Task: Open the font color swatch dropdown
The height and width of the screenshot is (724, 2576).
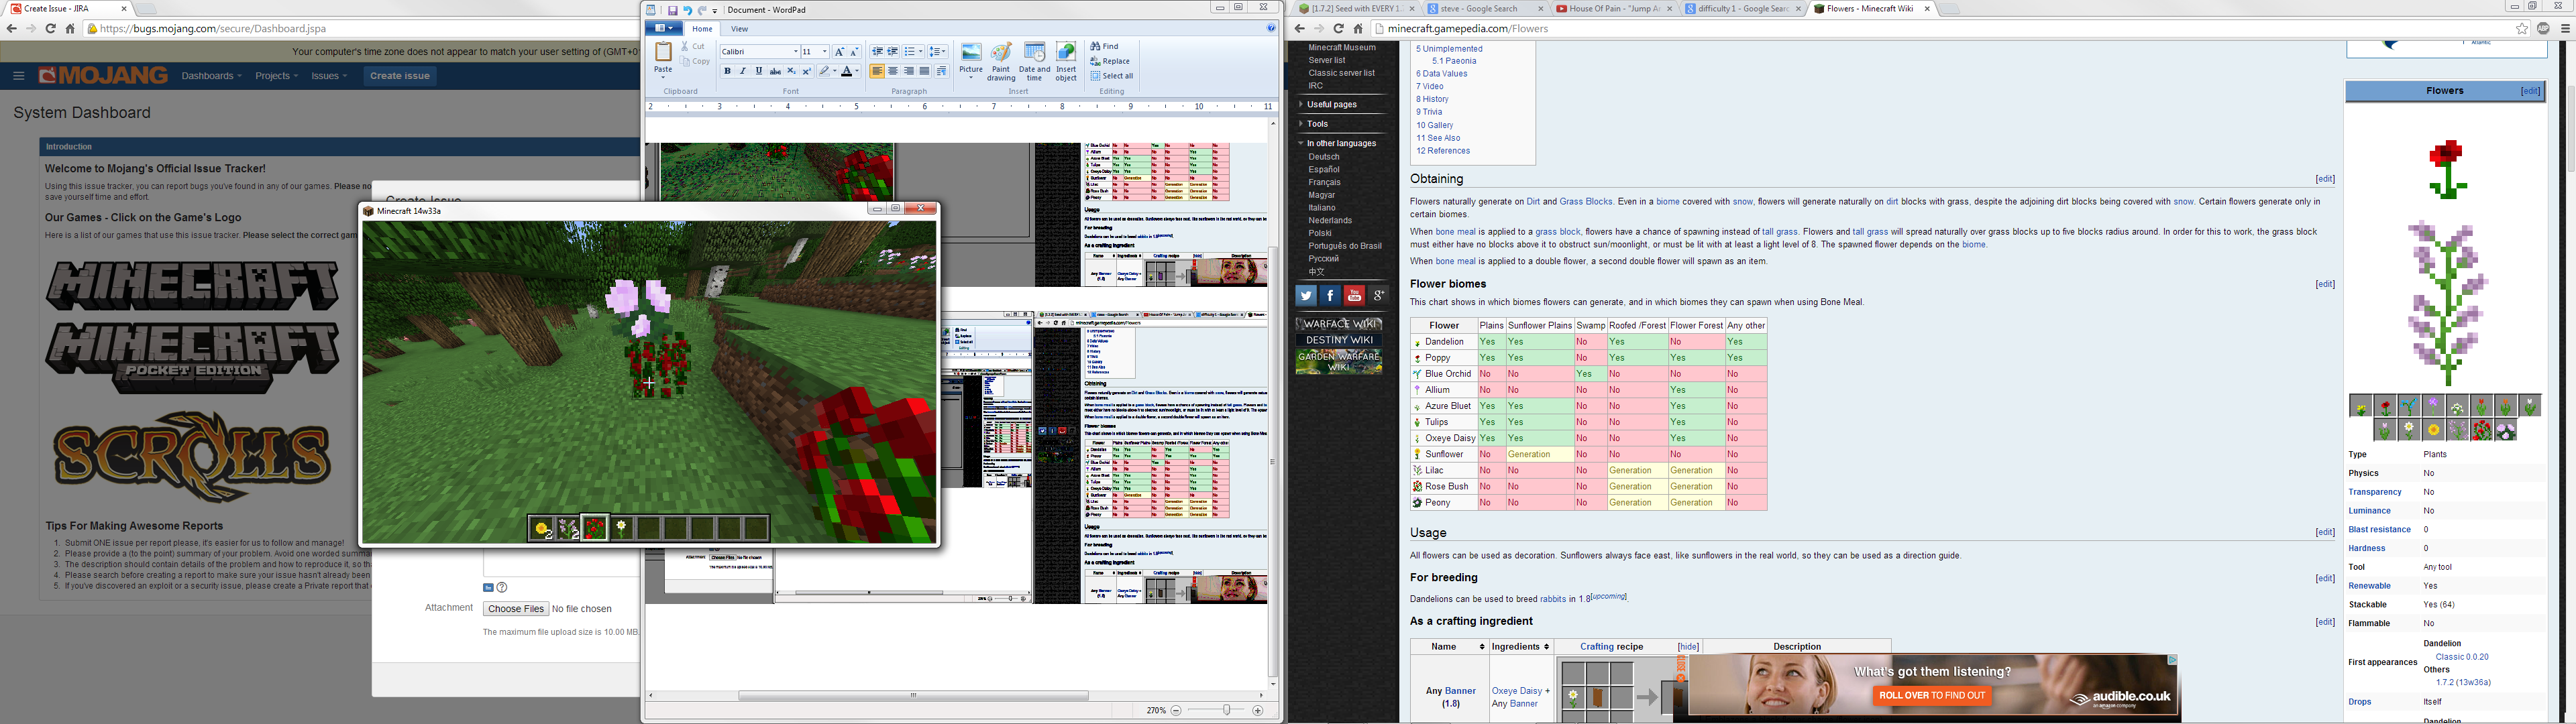Action: 858,72
